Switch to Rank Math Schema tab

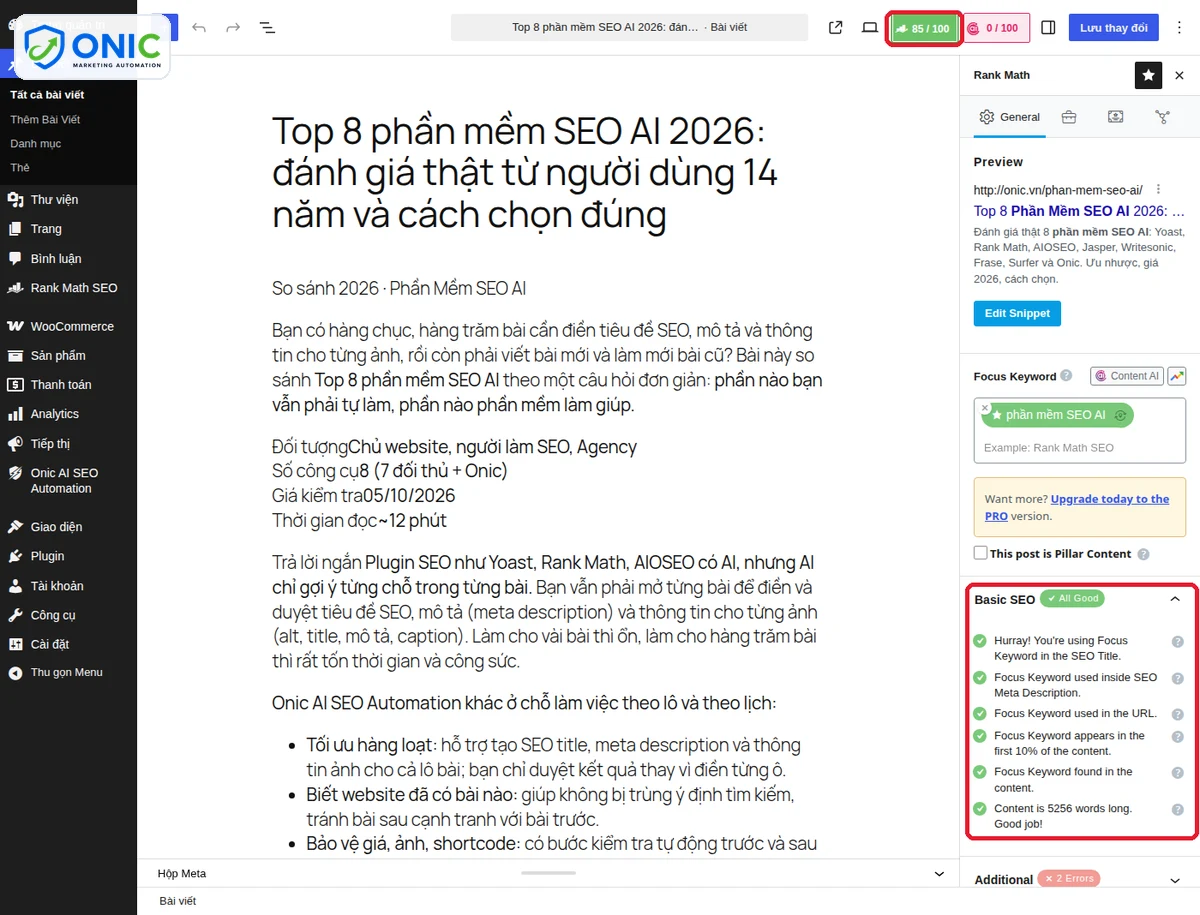coord(1116,117)
